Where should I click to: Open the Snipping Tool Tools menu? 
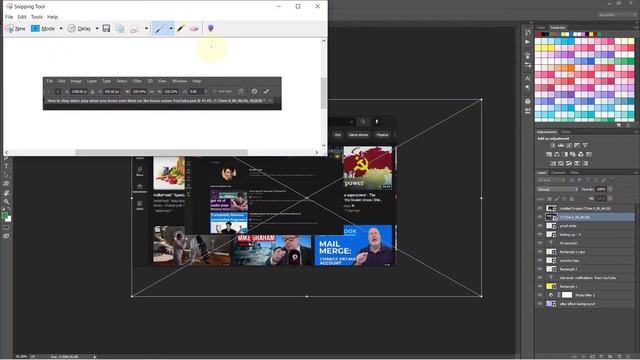[x=37, y=17]
